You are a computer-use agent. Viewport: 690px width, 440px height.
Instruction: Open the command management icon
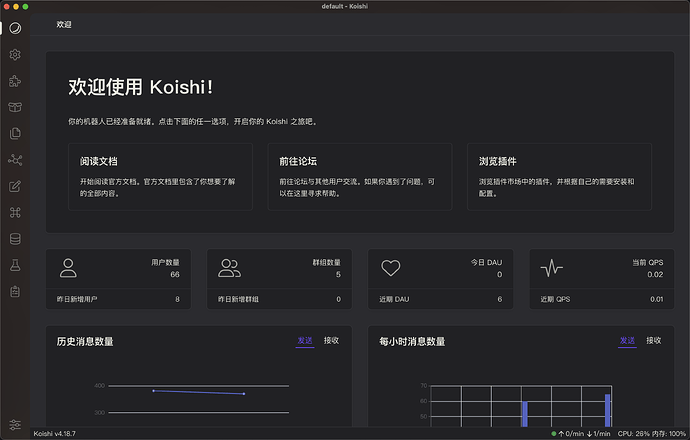click(x=15, y=212)
